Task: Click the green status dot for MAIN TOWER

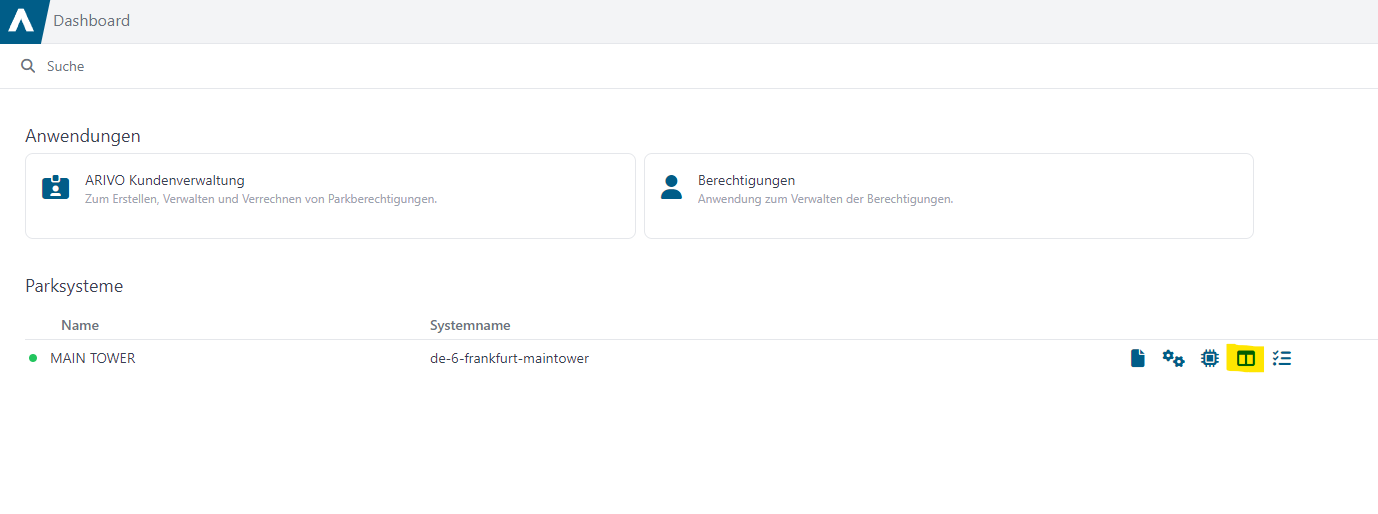Action: [33, 358]
